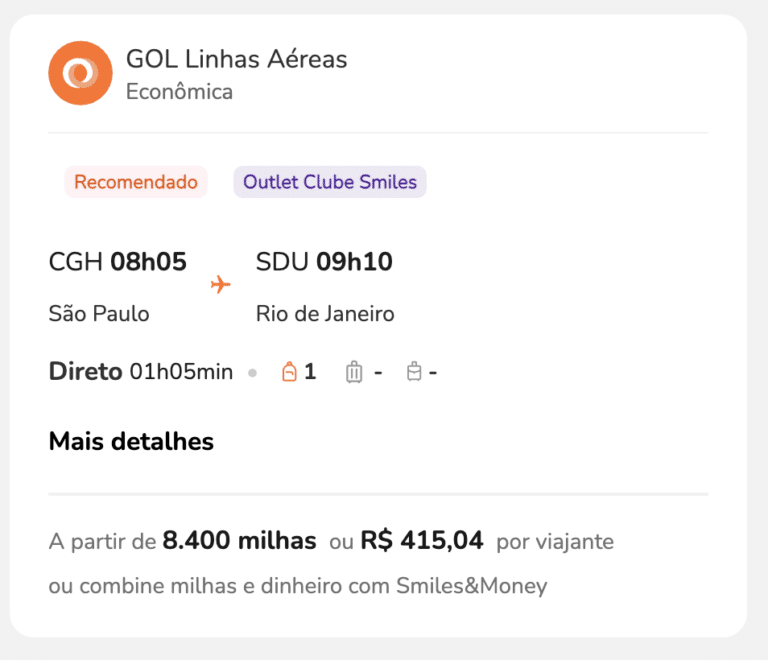
Task: Click the Direto 01h05min duration label
Action: pyautogui.click(x=141, y=371)
